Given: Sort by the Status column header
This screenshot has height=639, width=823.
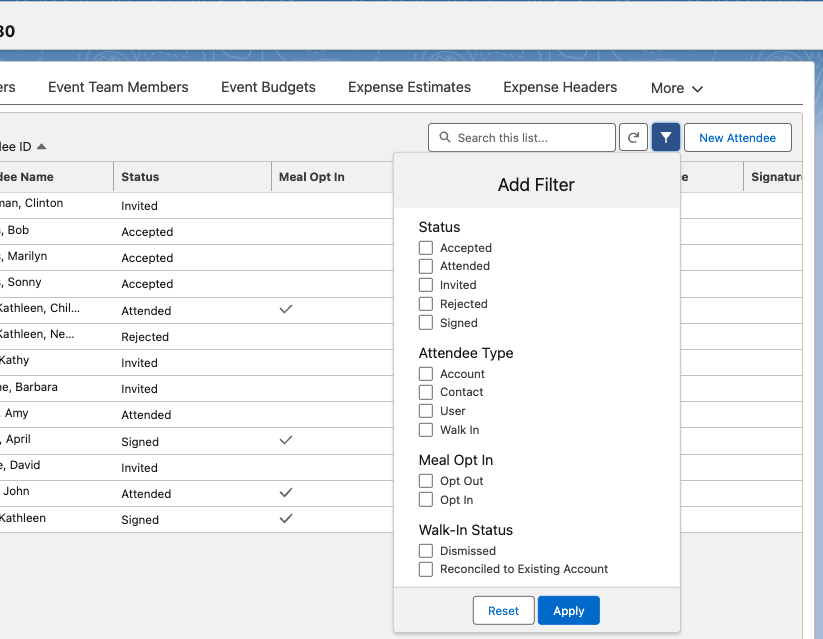Looking at the screenshot, I should (x=140, y=177).
